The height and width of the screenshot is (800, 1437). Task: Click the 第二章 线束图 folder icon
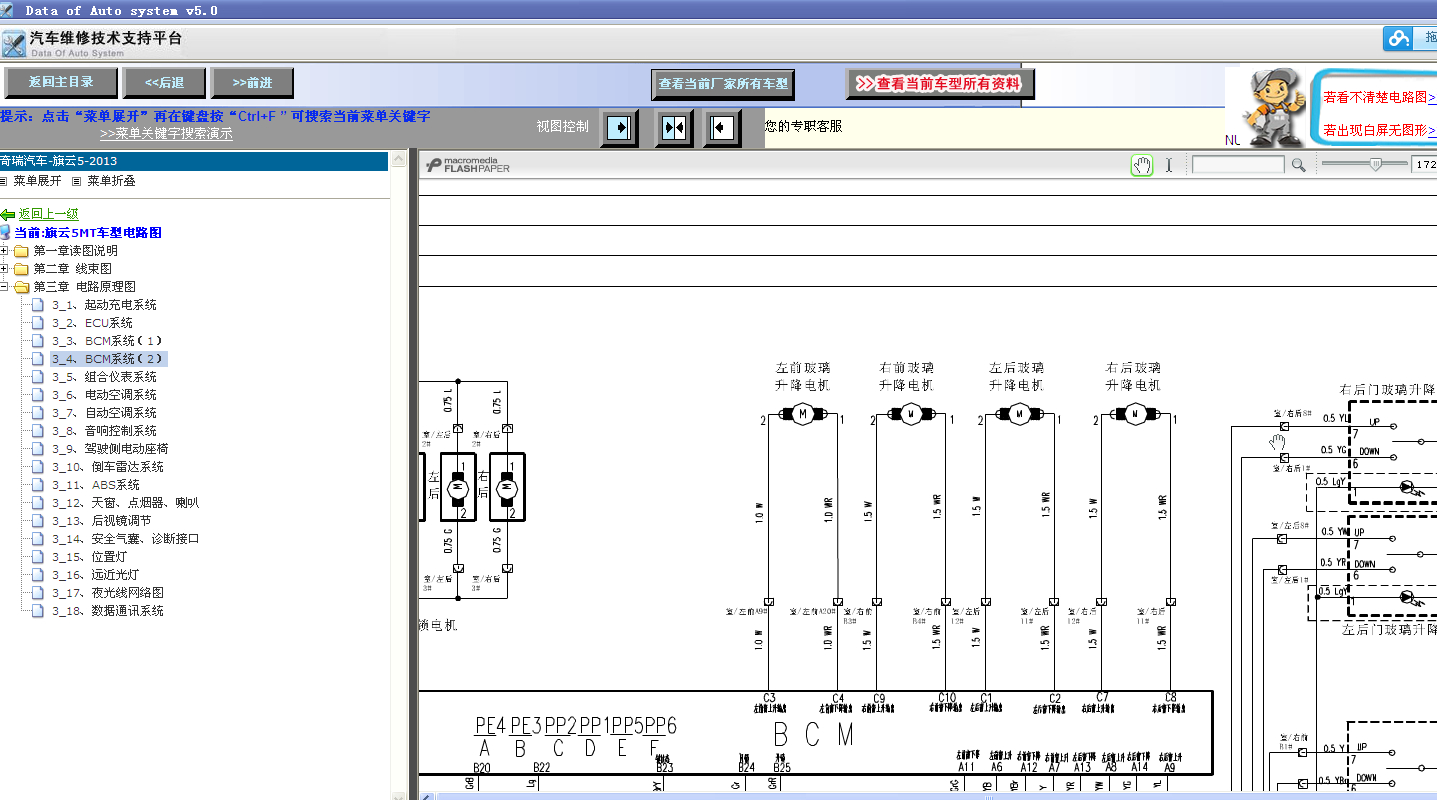point(21,269)
